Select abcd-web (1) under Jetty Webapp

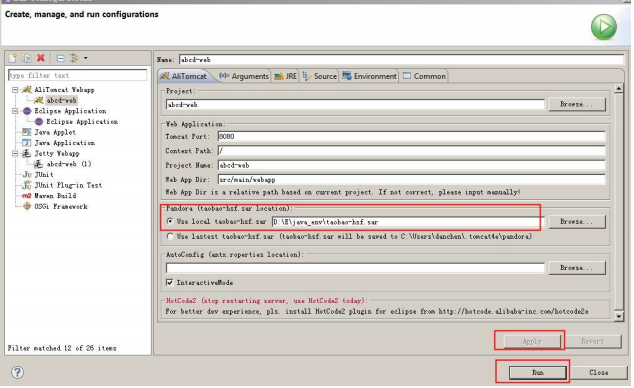tap(69, 164)
